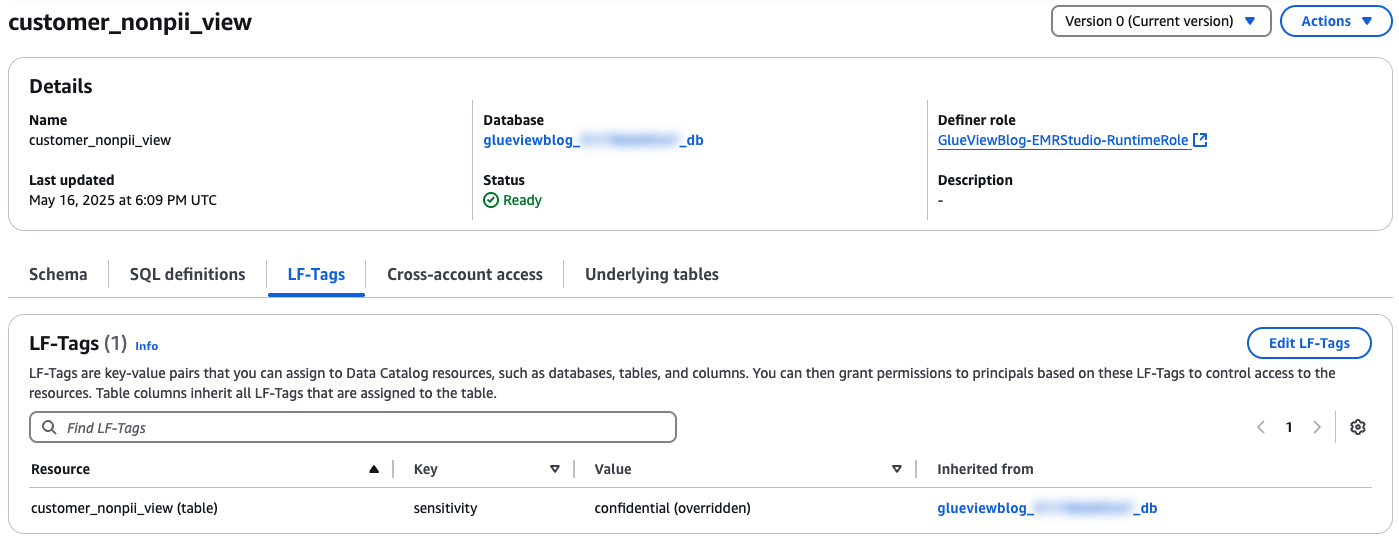Click the green Ready status icon

tap(491, 200)
